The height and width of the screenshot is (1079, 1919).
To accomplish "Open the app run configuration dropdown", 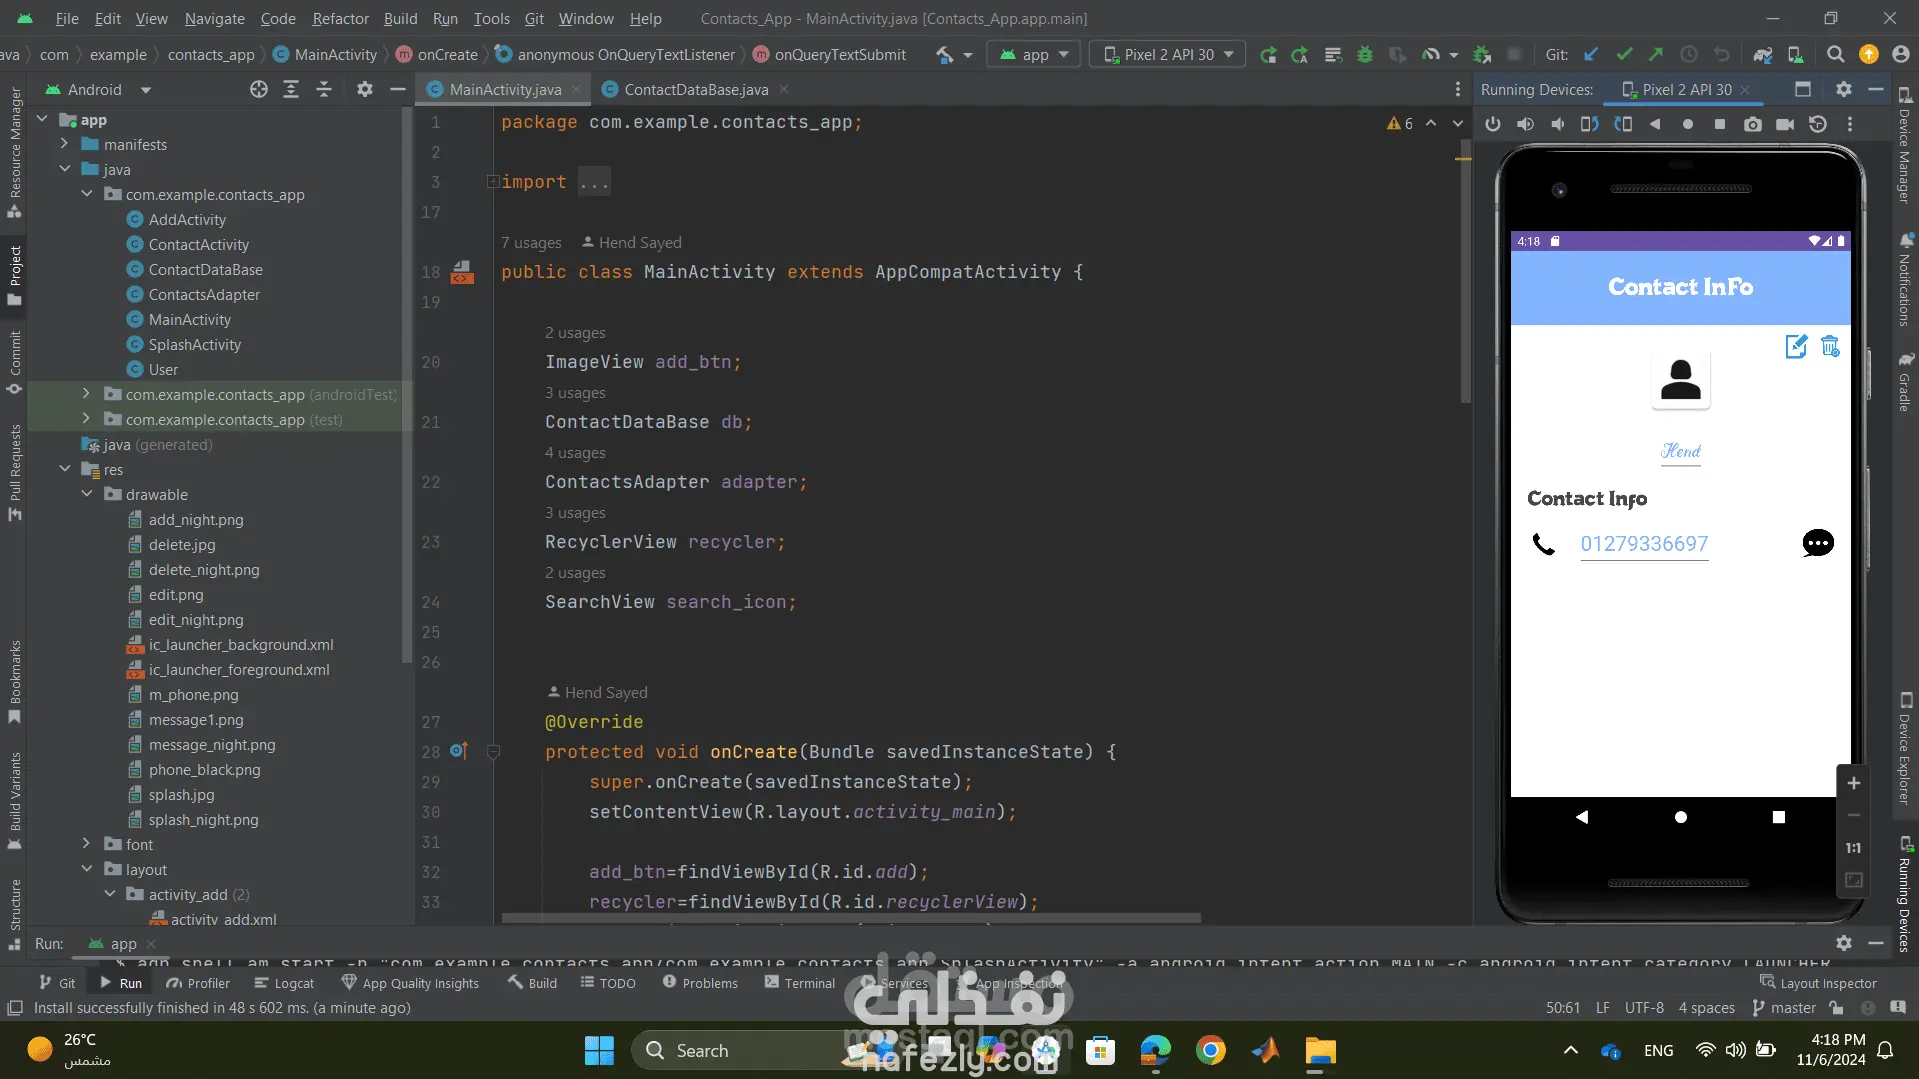I will 1034,55.
